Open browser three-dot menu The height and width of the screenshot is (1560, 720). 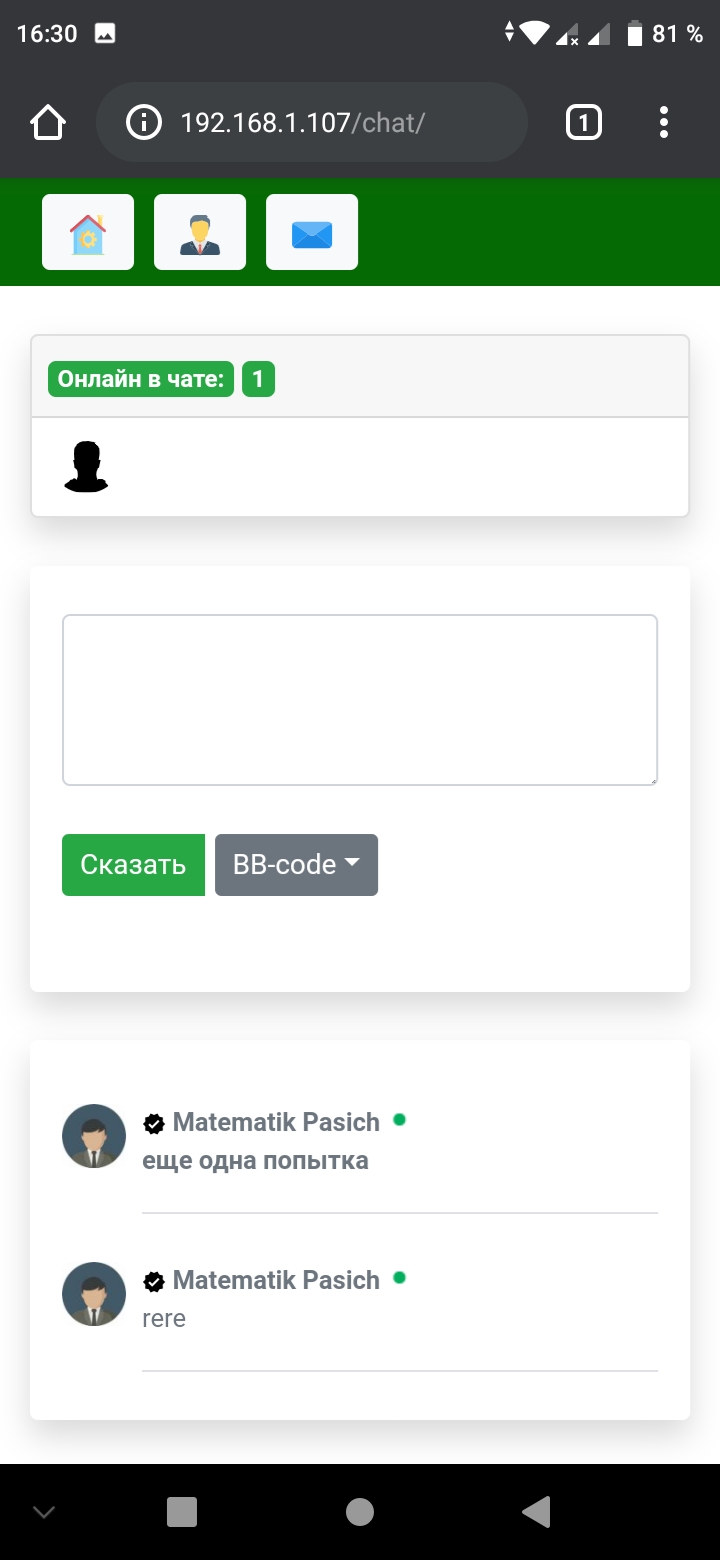(x=664, y=123)
